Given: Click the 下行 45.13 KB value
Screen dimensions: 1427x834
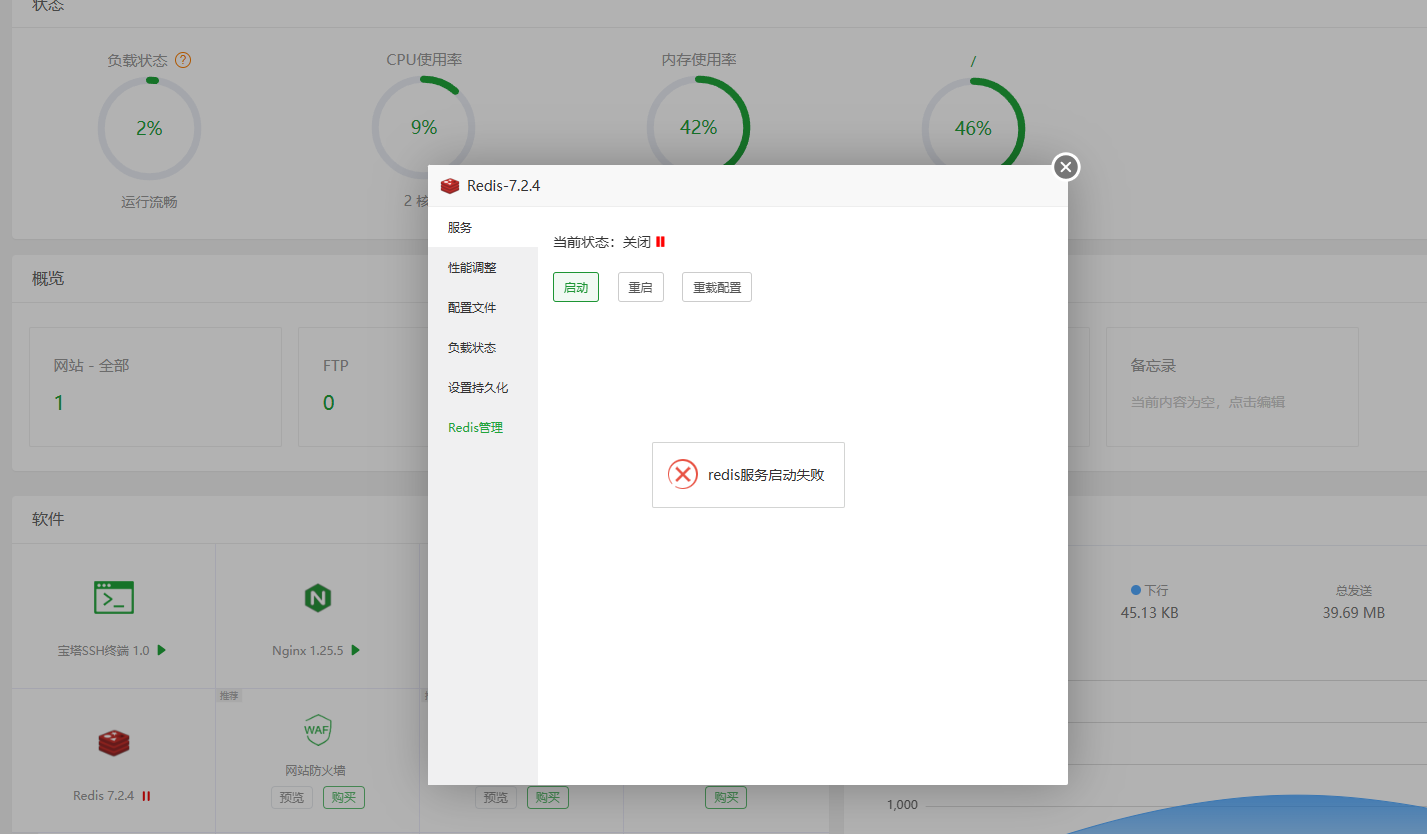Looking at the screenshot, I should click(1149, 612).
